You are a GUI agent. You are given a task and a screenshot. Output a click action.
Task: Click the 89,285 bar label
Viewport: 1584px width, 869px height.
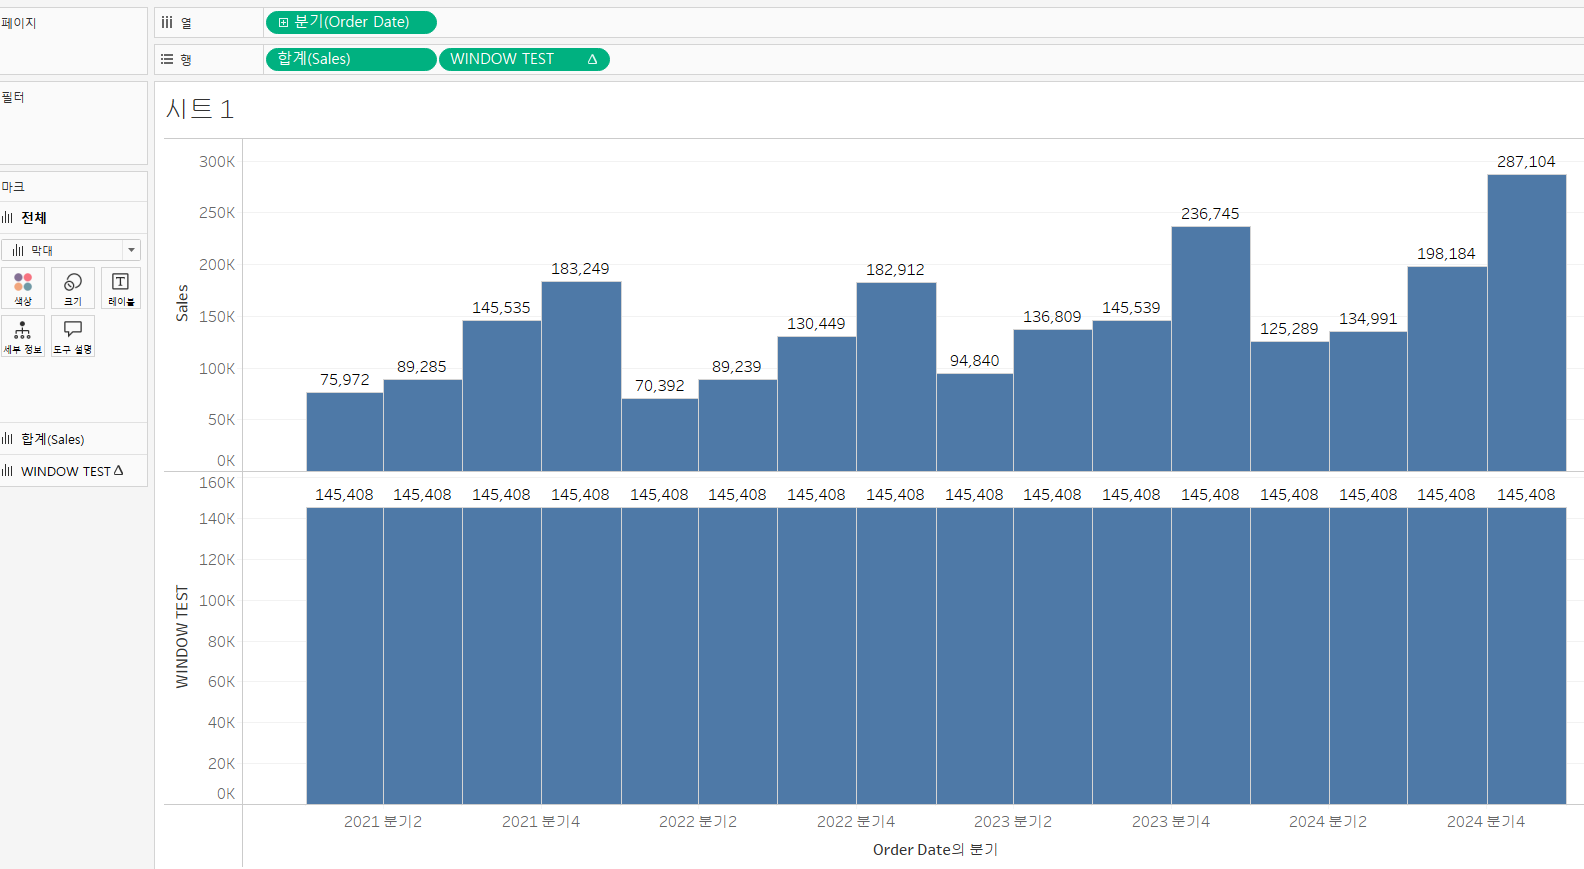pos(422,367)
